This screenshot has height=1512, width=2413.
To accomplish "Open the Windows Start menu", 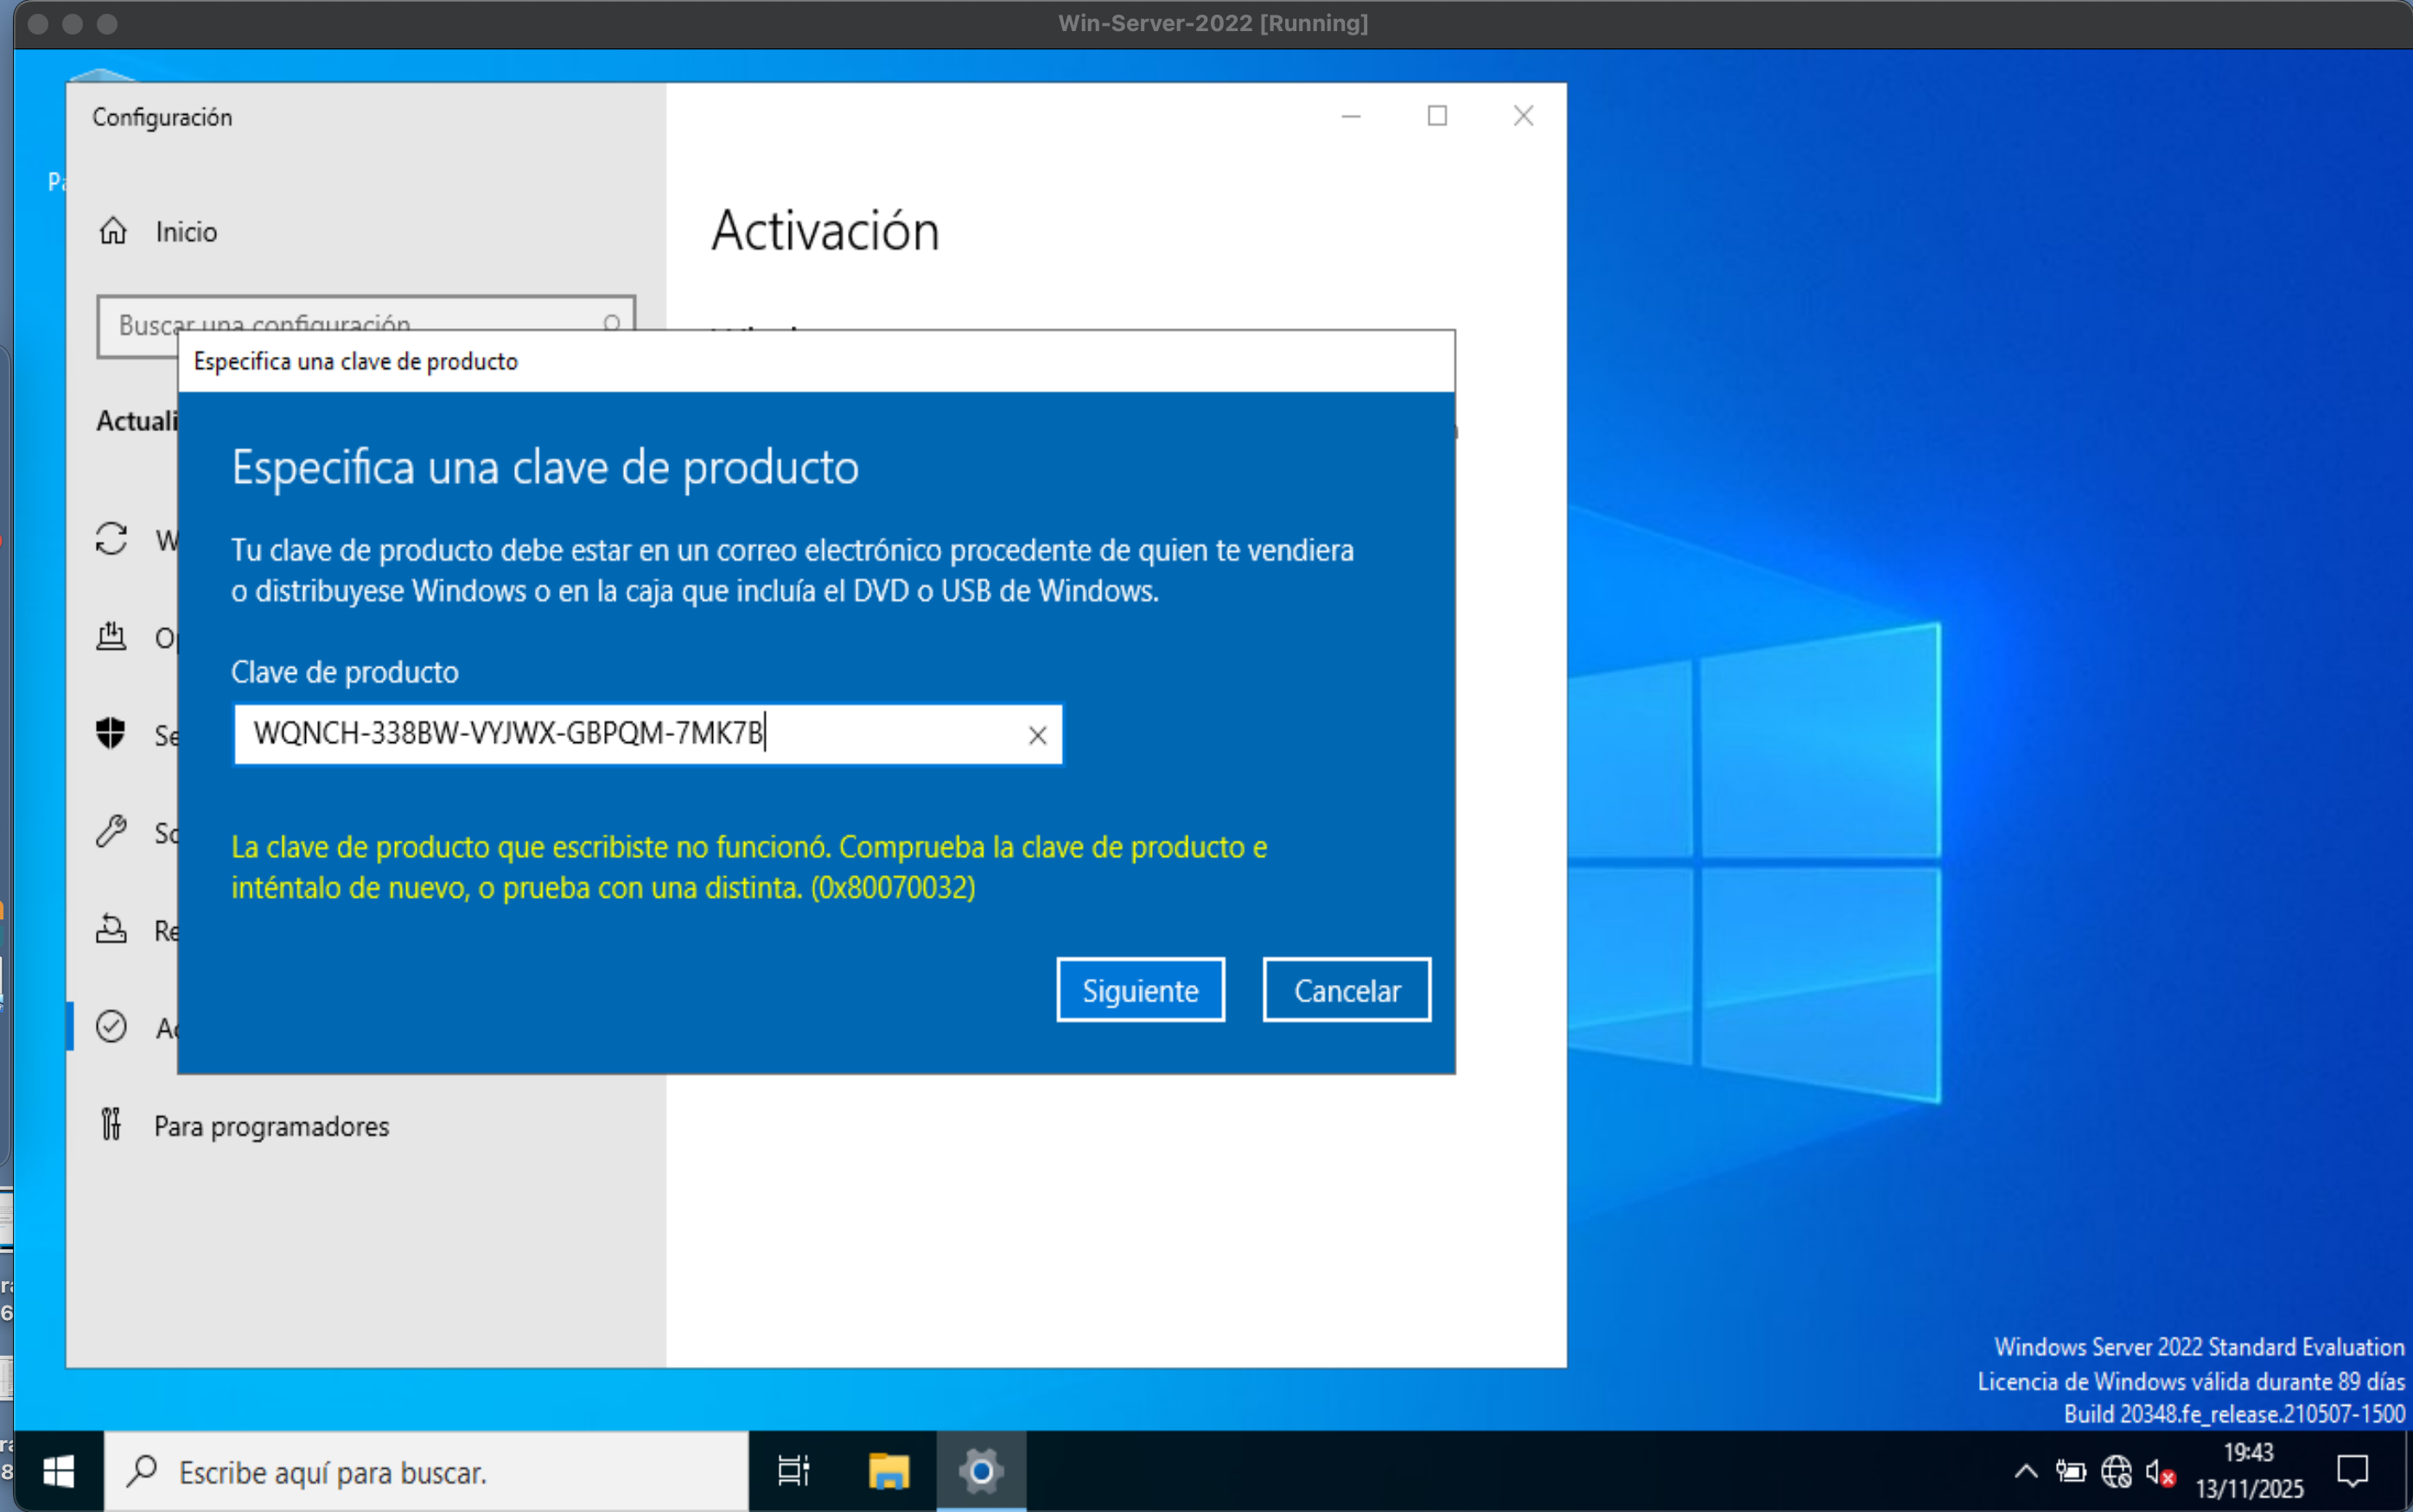I will (58, 1471).
